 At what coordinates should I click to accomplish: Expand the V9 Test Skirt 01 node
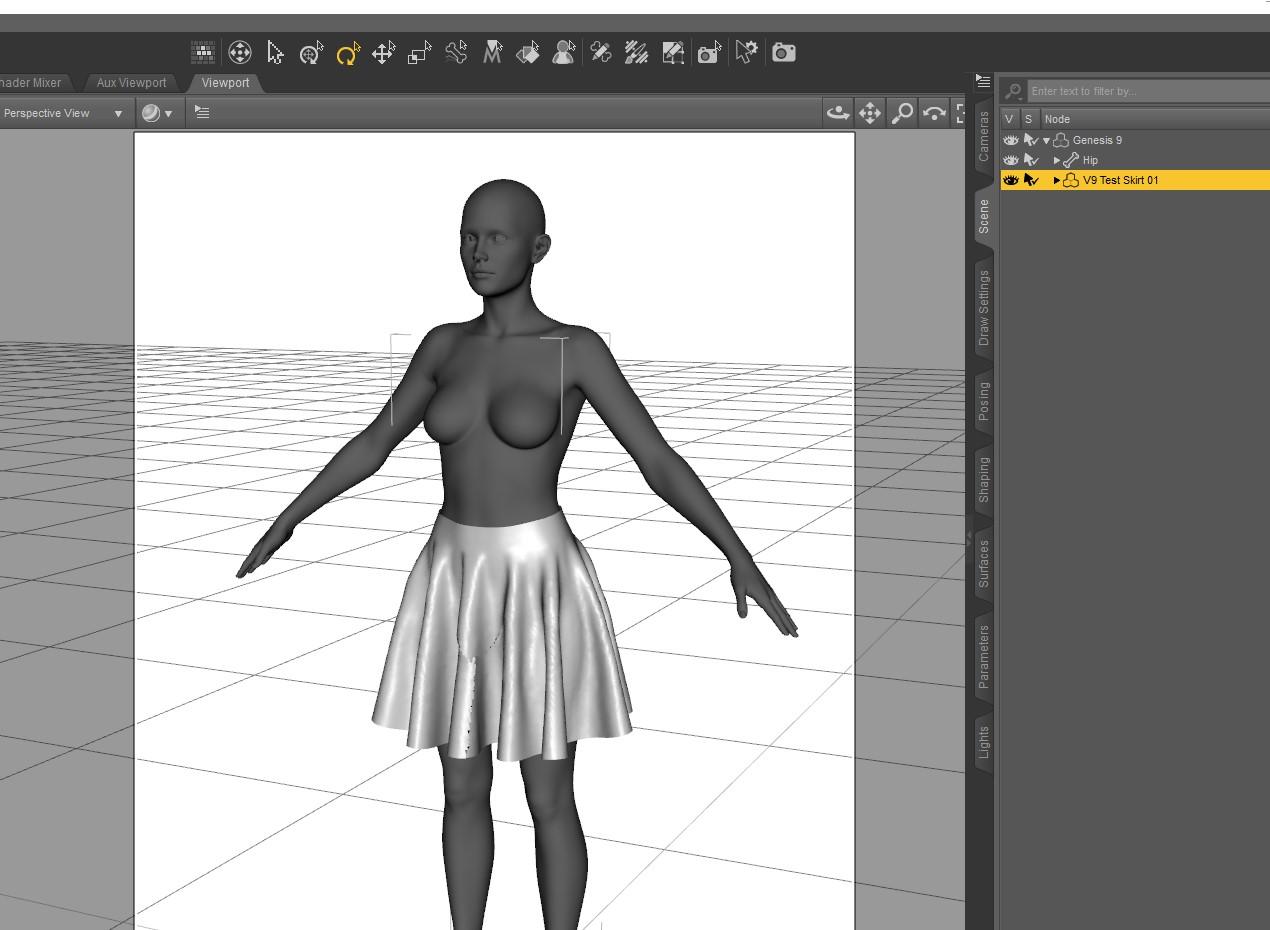[x=1057, y=180]
